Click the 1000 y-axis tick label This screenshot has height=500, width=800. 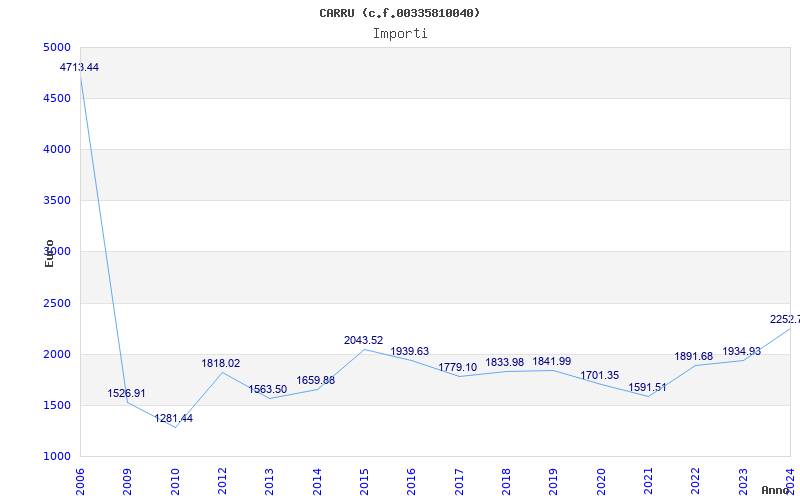click(57, 456)
